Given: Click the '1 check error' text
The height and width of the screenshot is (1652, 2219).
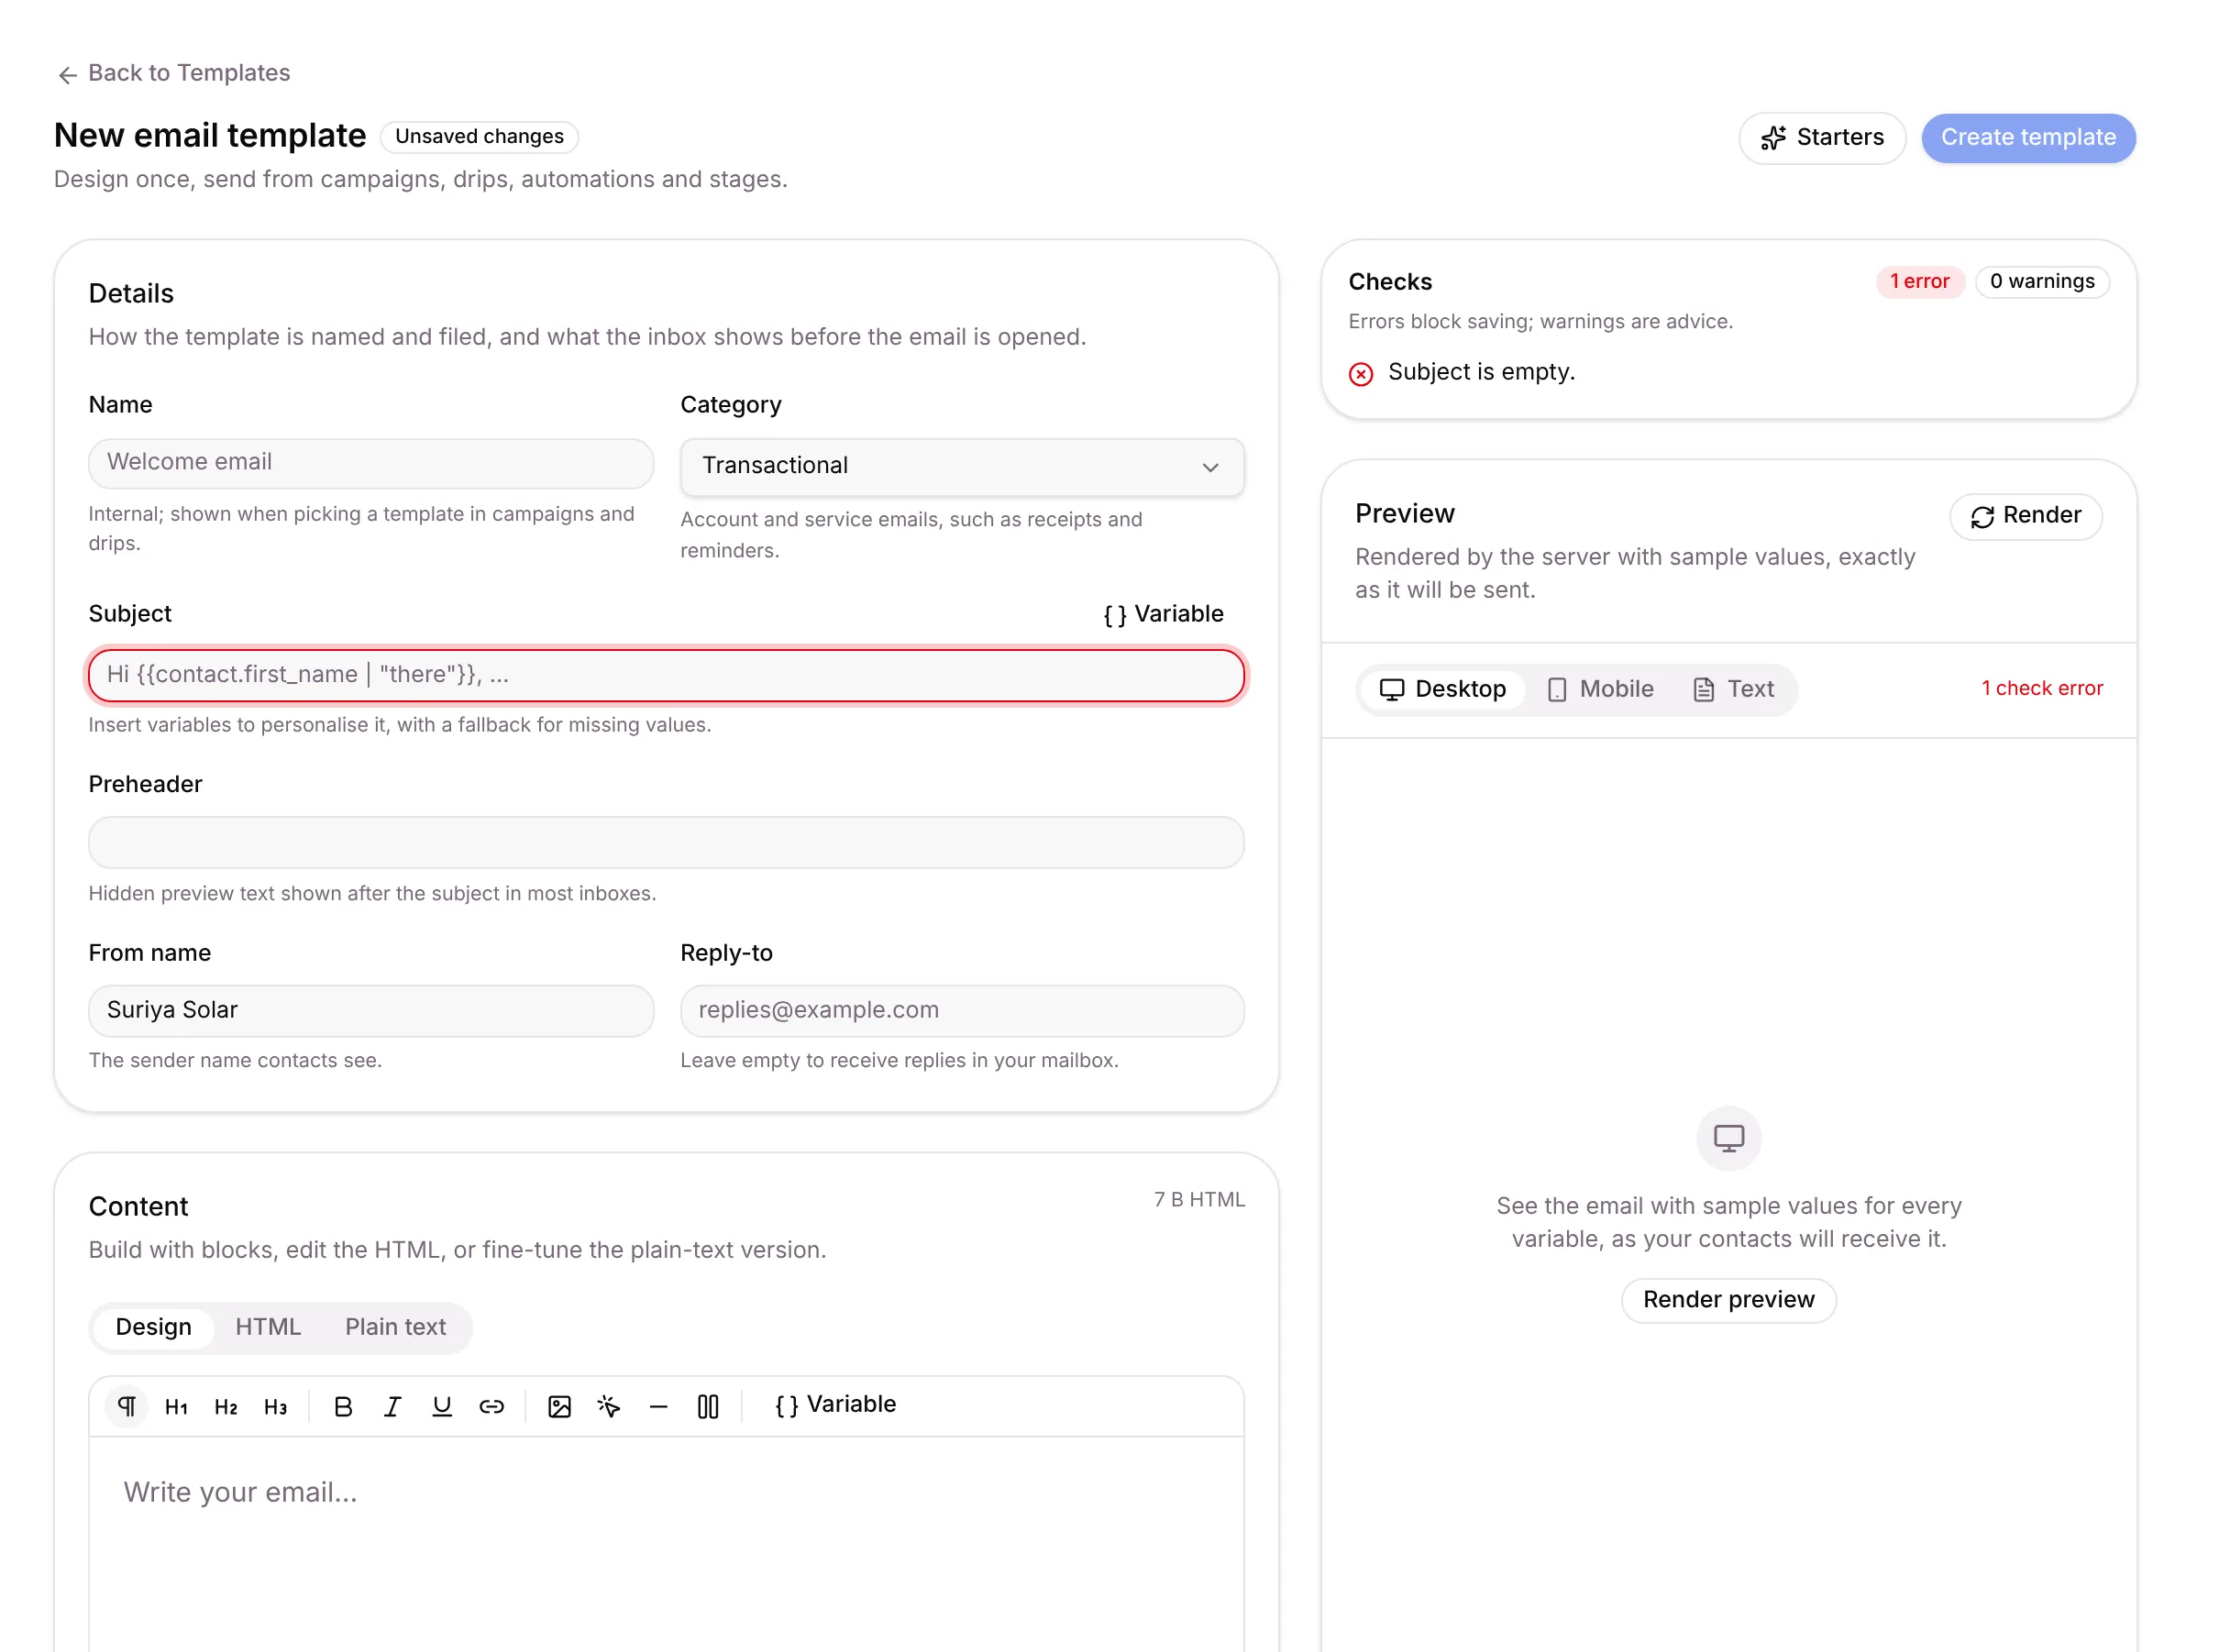Looking at the screenshot, I should coord(2041,689).
